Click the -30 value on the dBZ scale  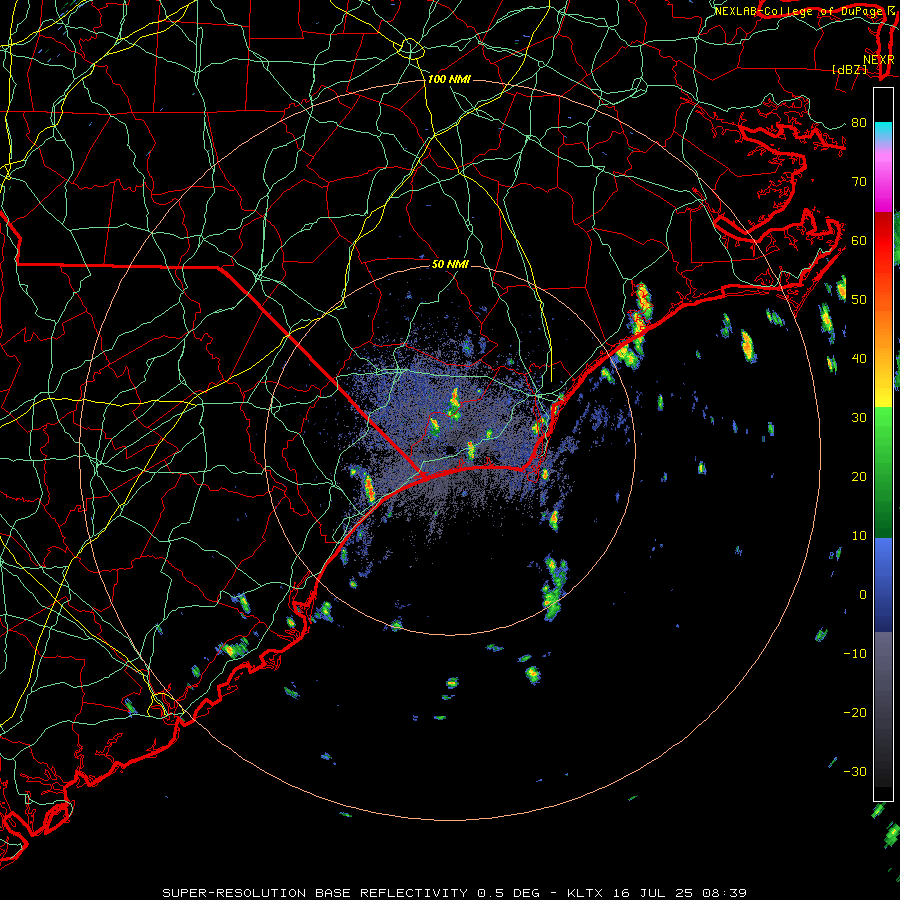coord(855,771)
